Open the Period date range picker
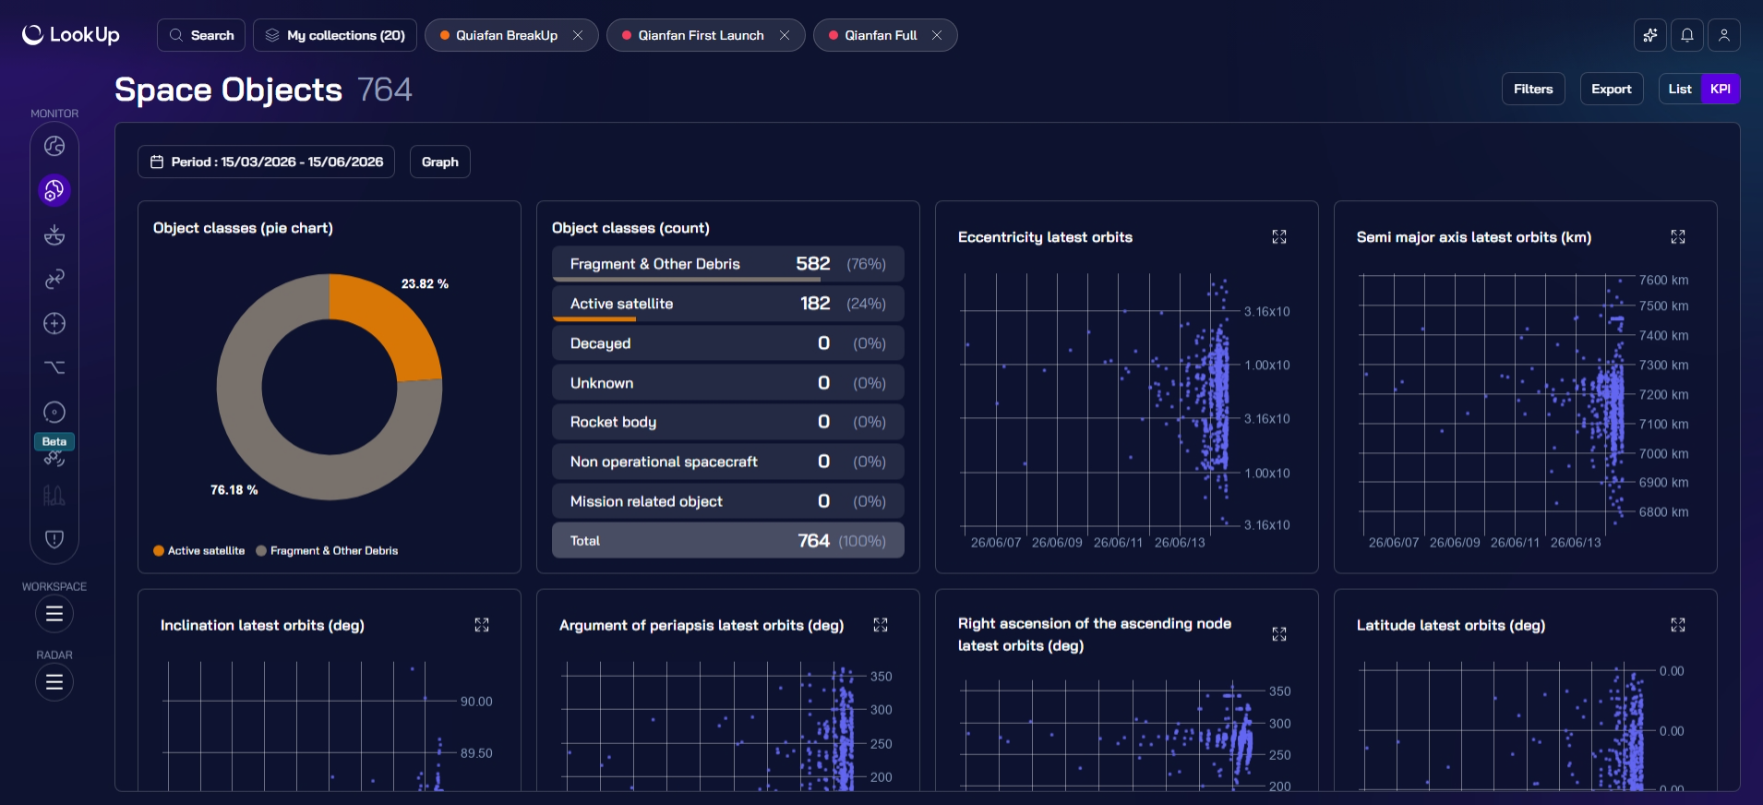Screen dimensions: 1763x805 pyautogui.click(x=266, y=162)
